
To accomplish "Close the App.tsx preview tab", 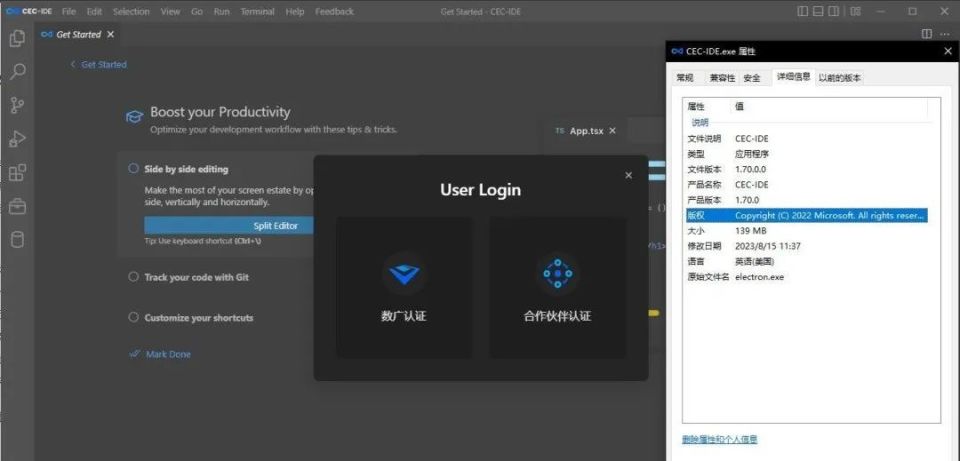I will 613,131.
